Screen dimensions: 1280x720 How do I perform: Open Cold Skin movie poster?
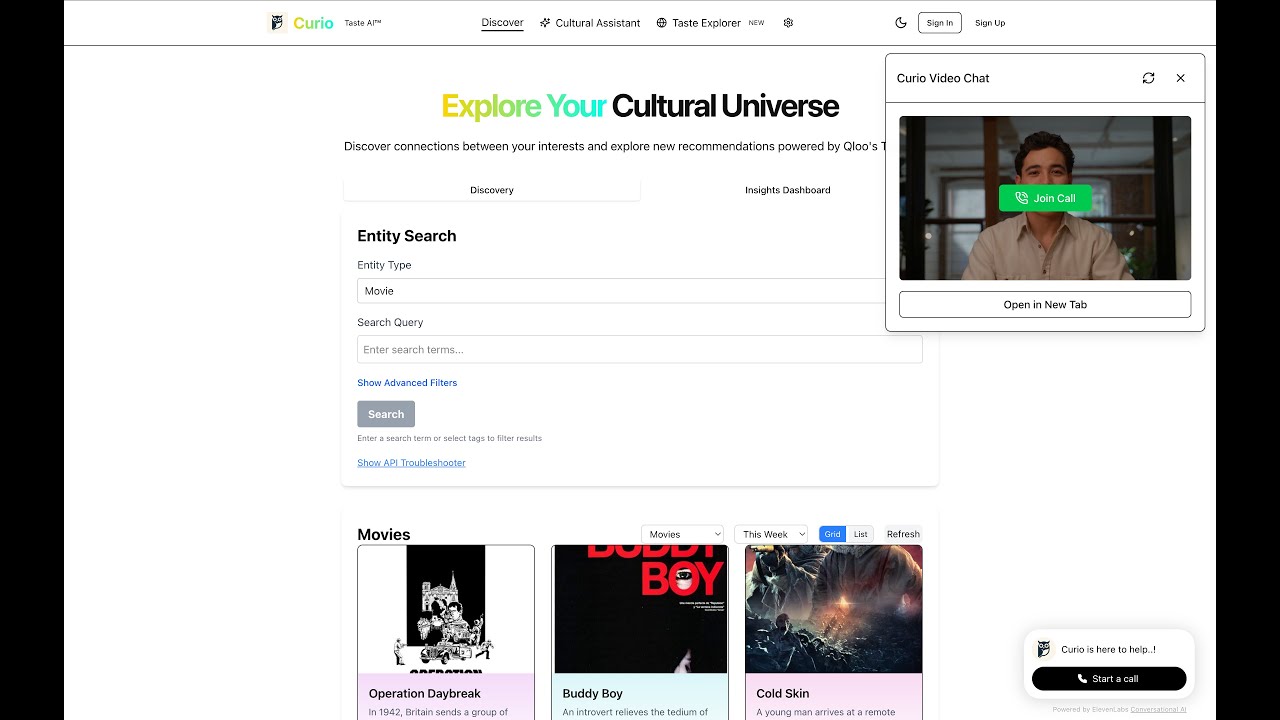[834, 609]
